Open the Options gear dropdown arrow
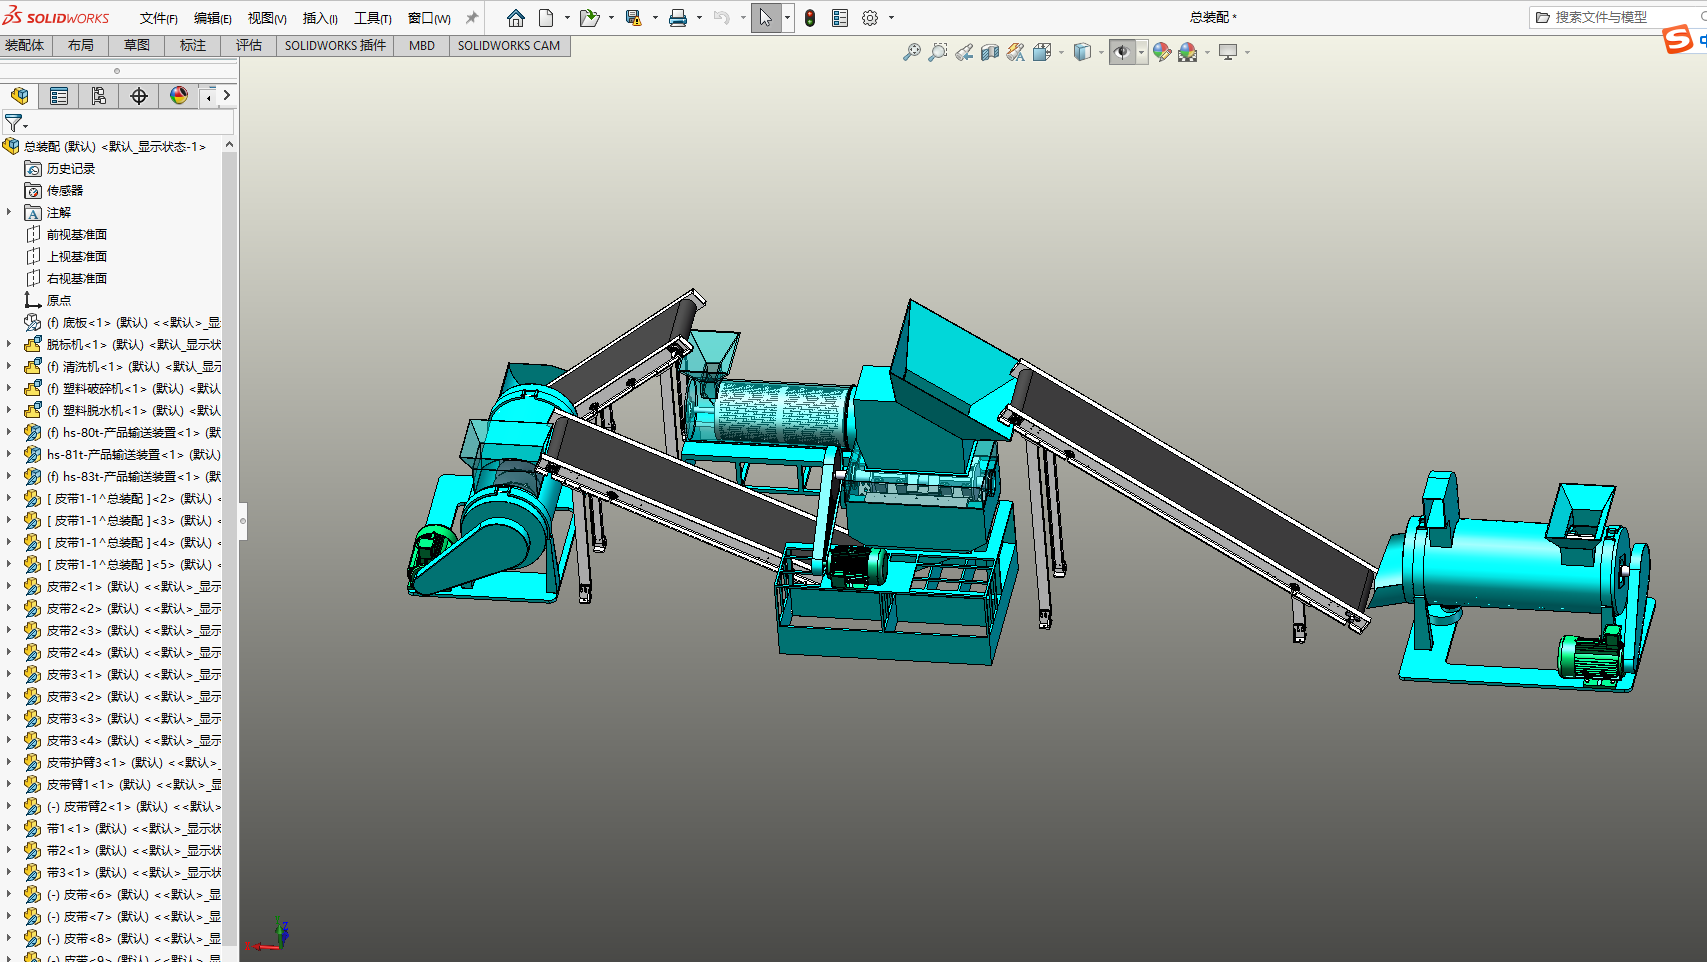The height and width of the screenshot is (962, 1707). pyautogui.click(x=891, y=18)
